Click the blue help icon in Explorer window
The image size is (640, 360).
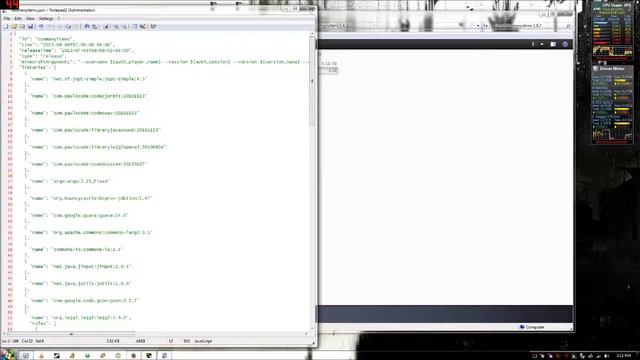click(x=565, y=44)
